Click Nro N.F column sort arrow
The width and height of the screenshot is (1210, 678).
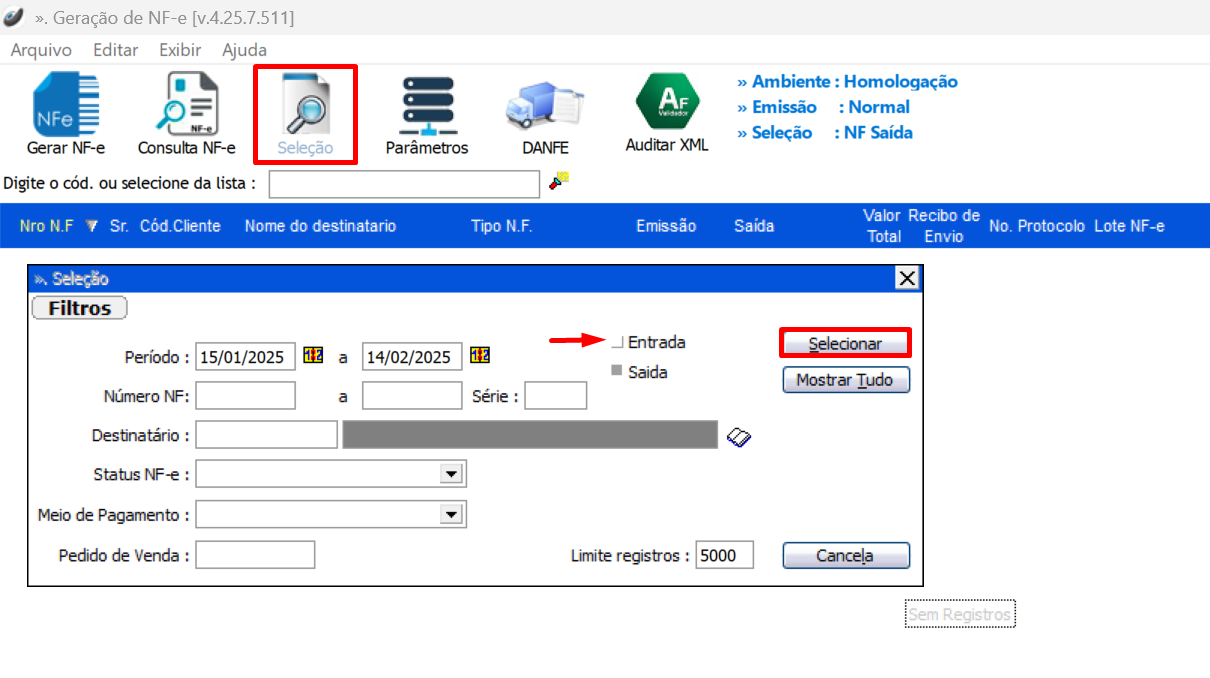click(92, 227)
